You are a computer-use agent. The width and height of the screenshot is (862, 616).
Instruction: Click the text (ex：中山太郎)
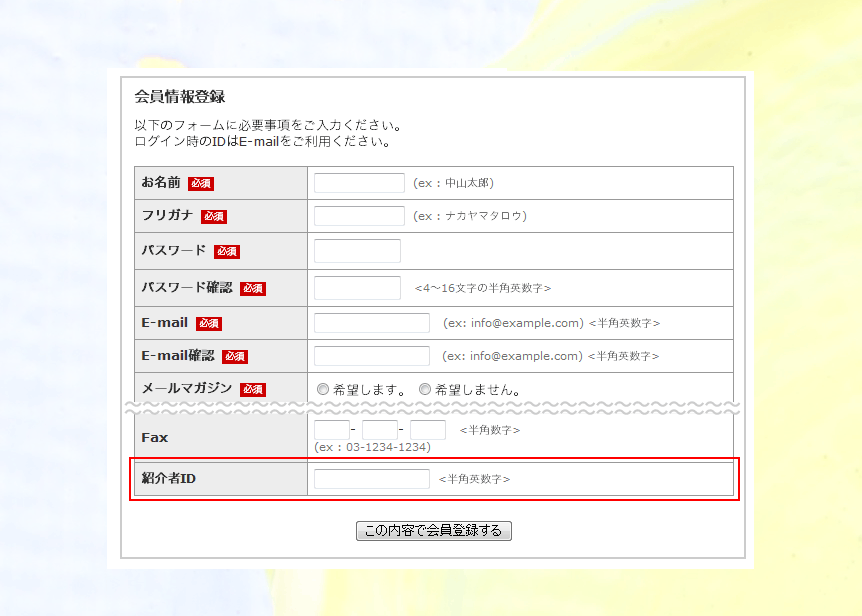(x=454, y=183)
